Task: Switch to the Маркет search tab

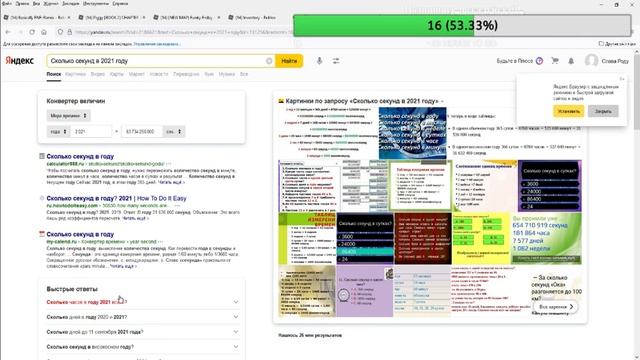Action: (x=137, y=74)
